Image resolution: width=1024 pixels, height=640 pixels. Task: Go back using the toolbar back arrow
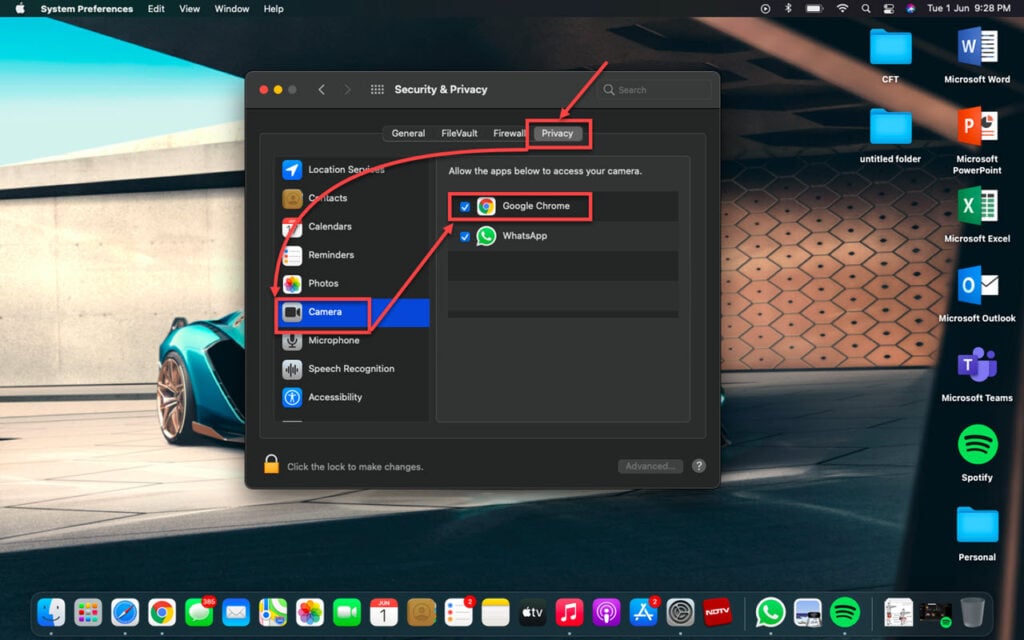coord(321,89)
